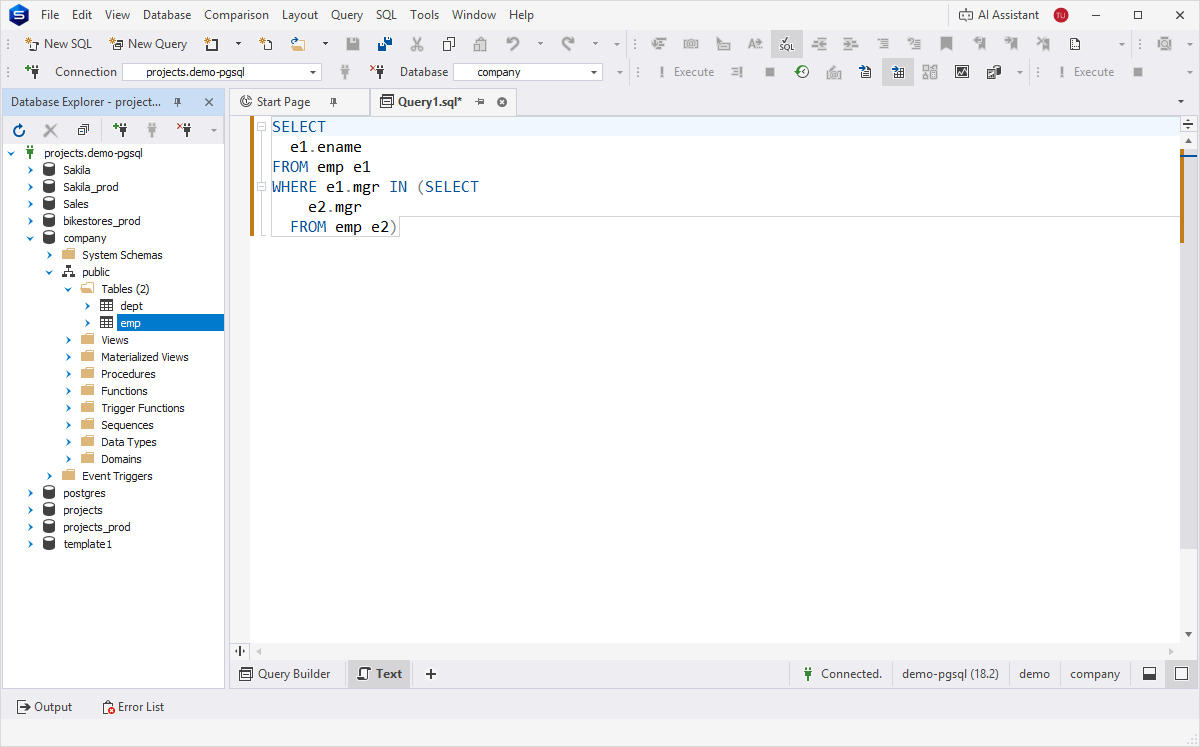Click the green-plus New Connection icon in Database Explorer
Image resolution: width=1200 pixels, height=747 pixels.
tap(120, 130)
